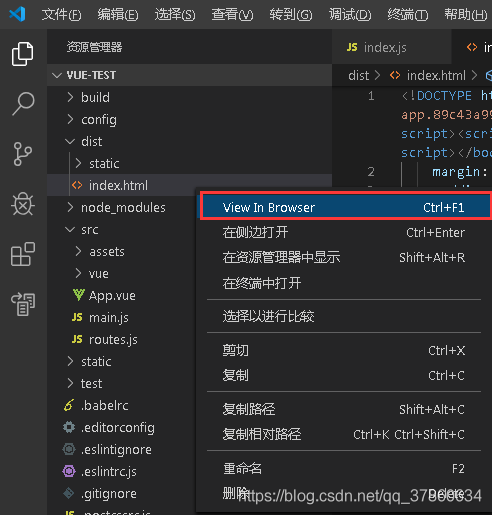Choose 重命名 from context menu

[344, 469]
